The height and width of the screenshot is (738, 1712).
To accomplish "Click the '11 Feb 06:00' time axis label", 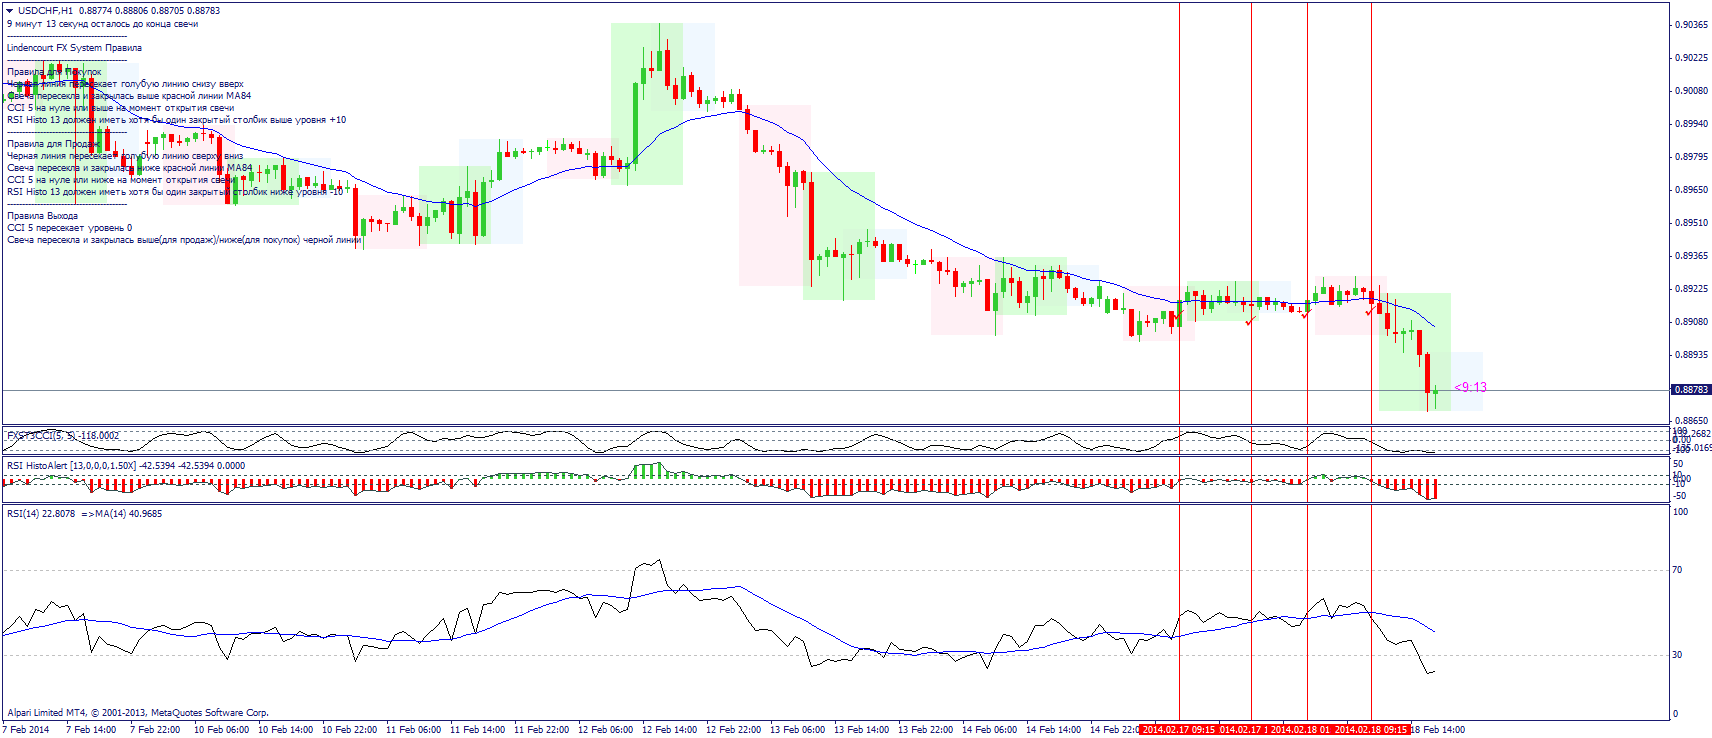I will (x=413, y=730).
